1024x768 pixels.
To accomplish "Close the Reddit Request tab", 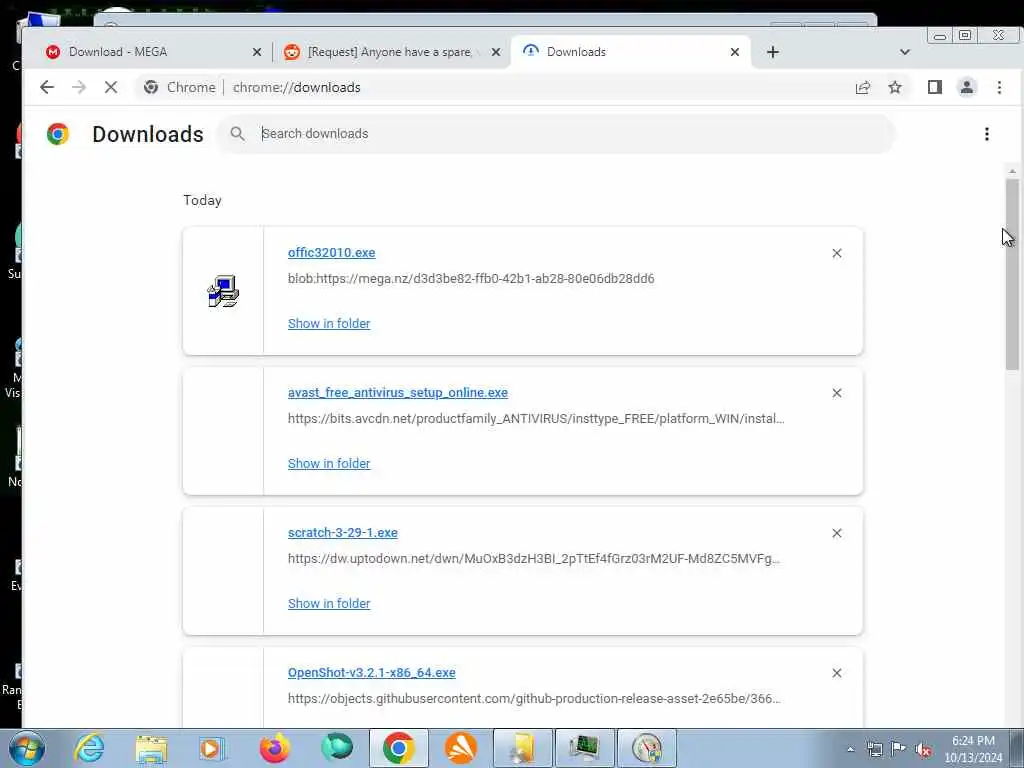I will point(496,52).
